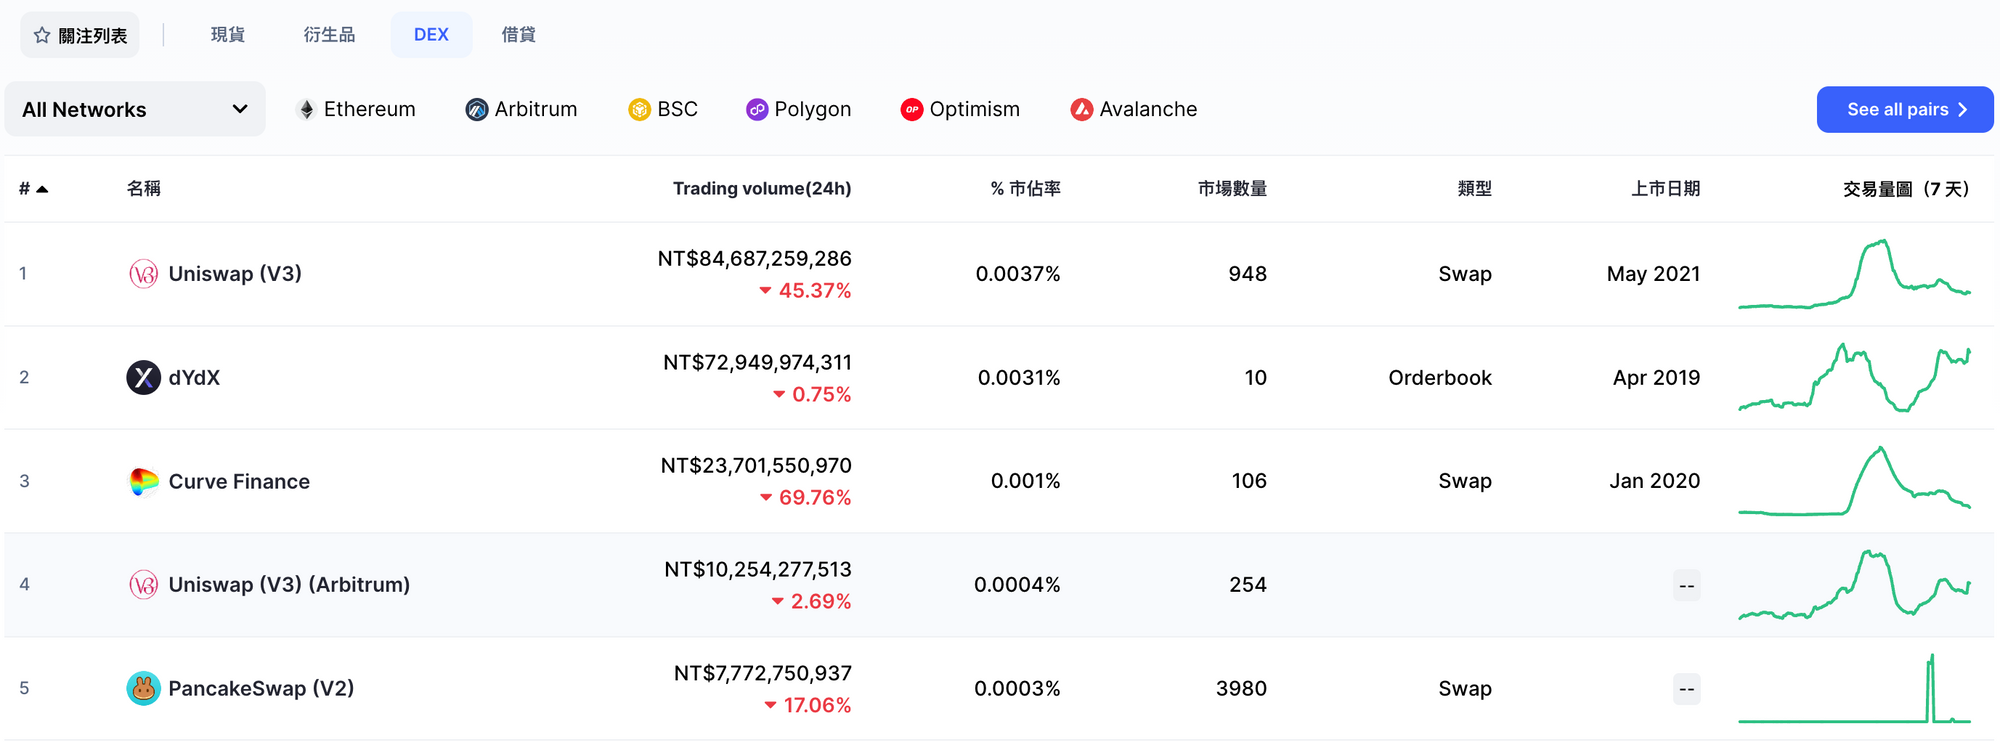Open the Uniswap (V3) exchange link

click(235, 274)
